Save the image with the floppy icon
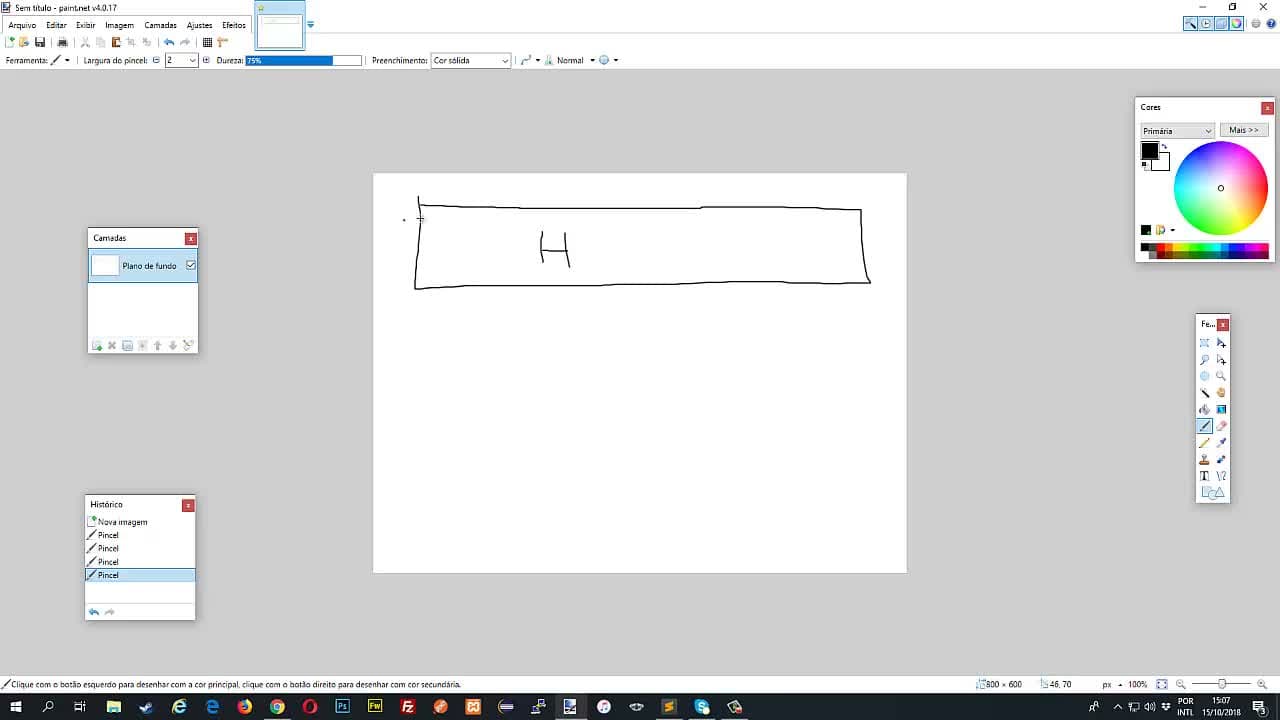 [x=40, y=42]
